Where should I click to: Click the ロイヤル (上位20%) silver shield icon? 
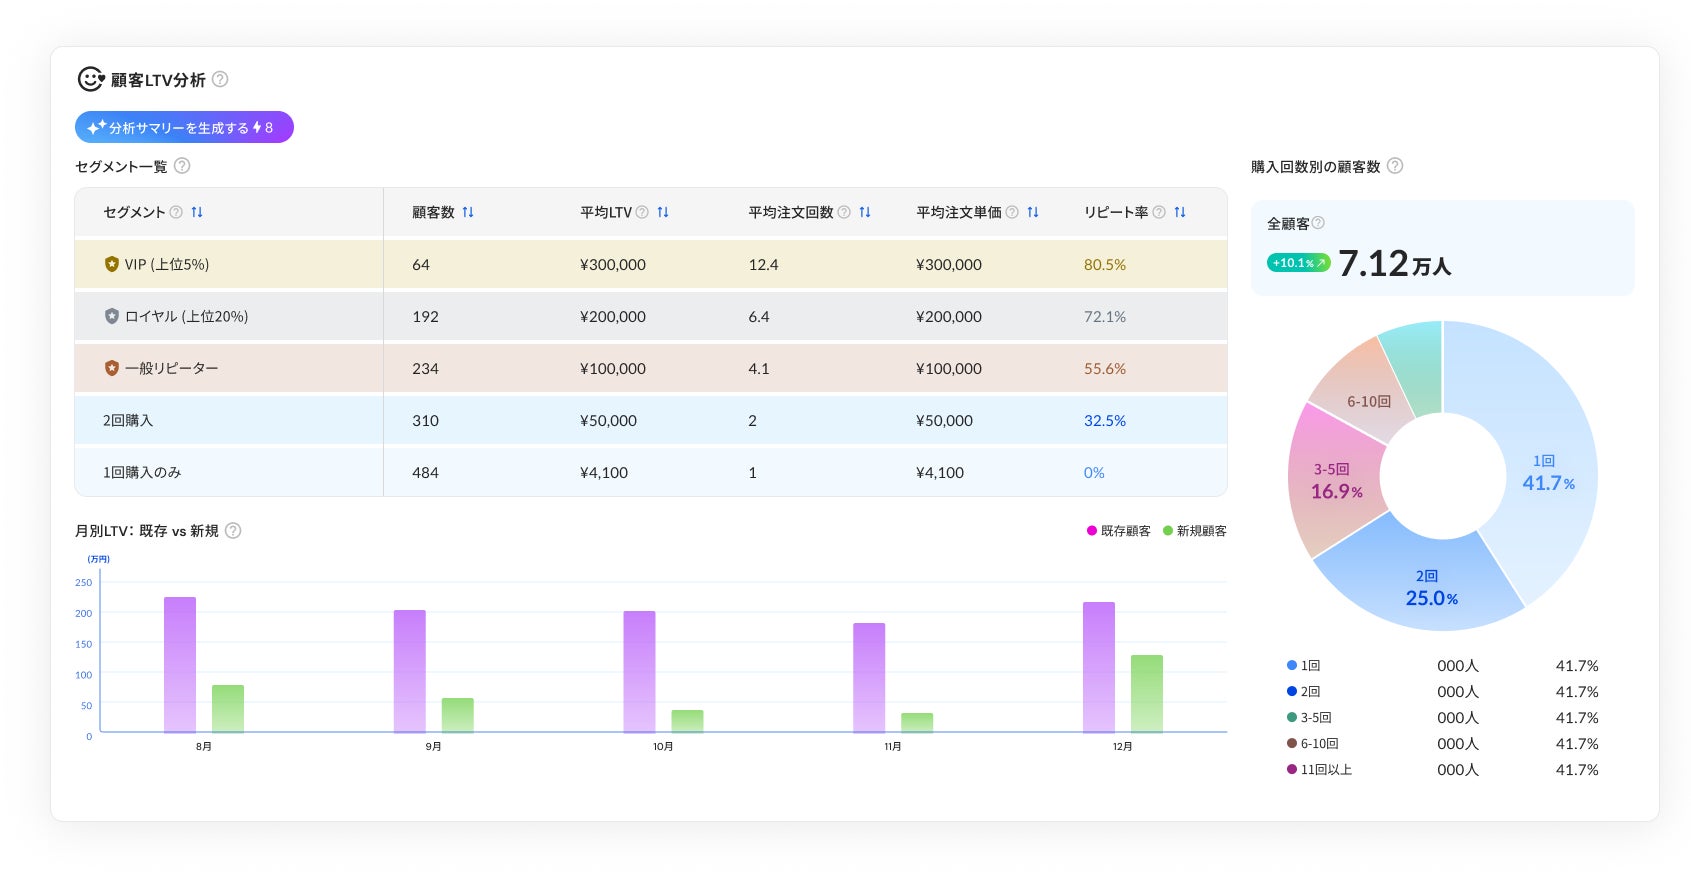[x=112, y=316]
